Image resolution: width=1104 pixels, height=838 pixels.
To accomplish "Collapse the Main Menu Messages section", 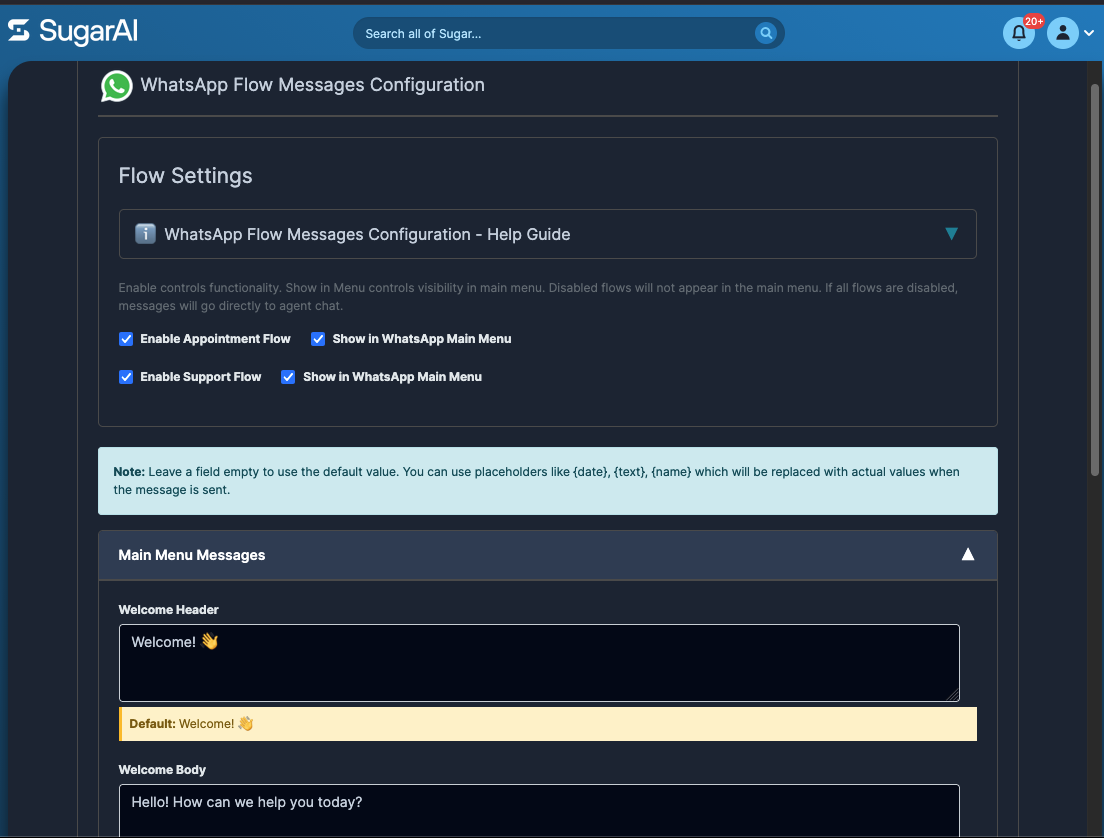I will point(967,555).
